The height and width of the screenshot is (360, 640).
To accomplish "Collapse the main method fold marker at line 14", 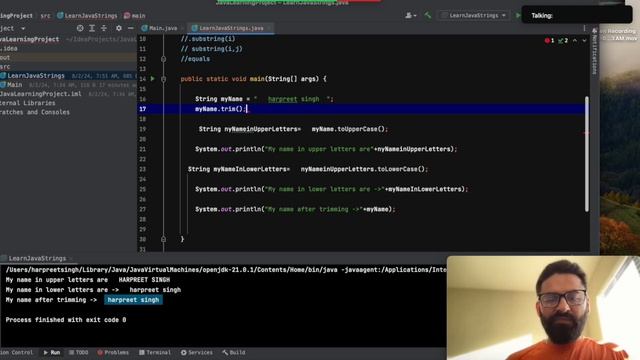I will pyautogui.click(x=163, y=79).
